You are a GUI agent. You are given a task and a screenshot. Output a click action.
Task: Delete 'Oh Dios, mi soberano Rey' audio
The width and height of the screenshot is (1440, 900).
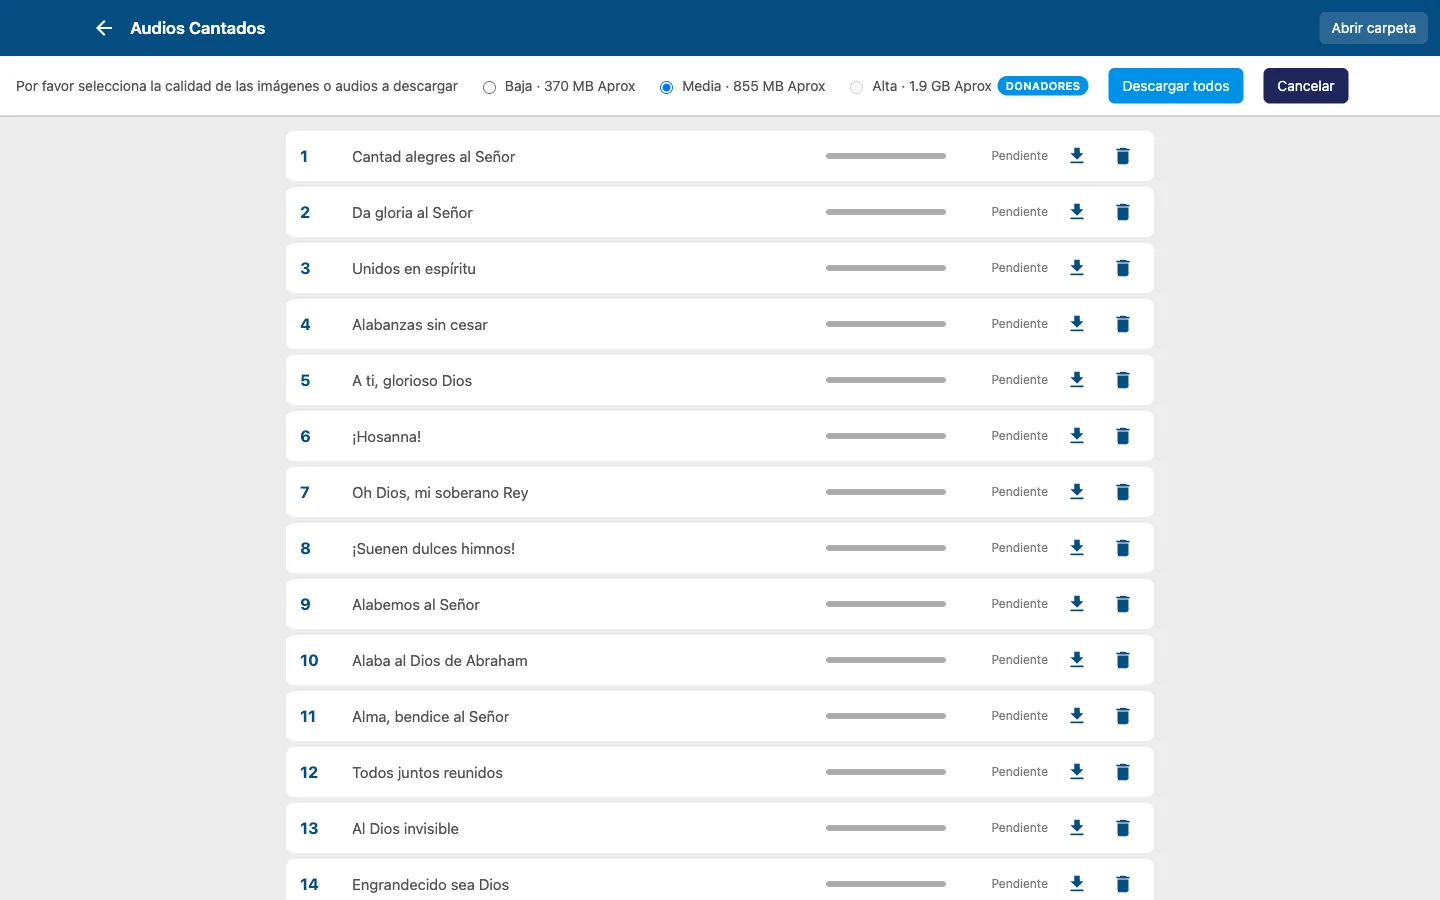1123,492
